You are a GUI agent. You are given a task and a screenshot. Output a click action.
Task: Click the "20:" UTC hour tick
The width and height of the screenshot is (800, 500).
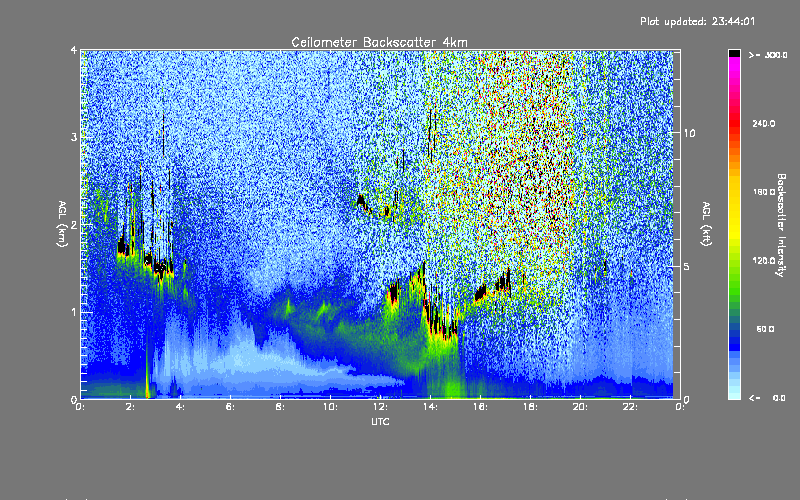coord(580,407)
